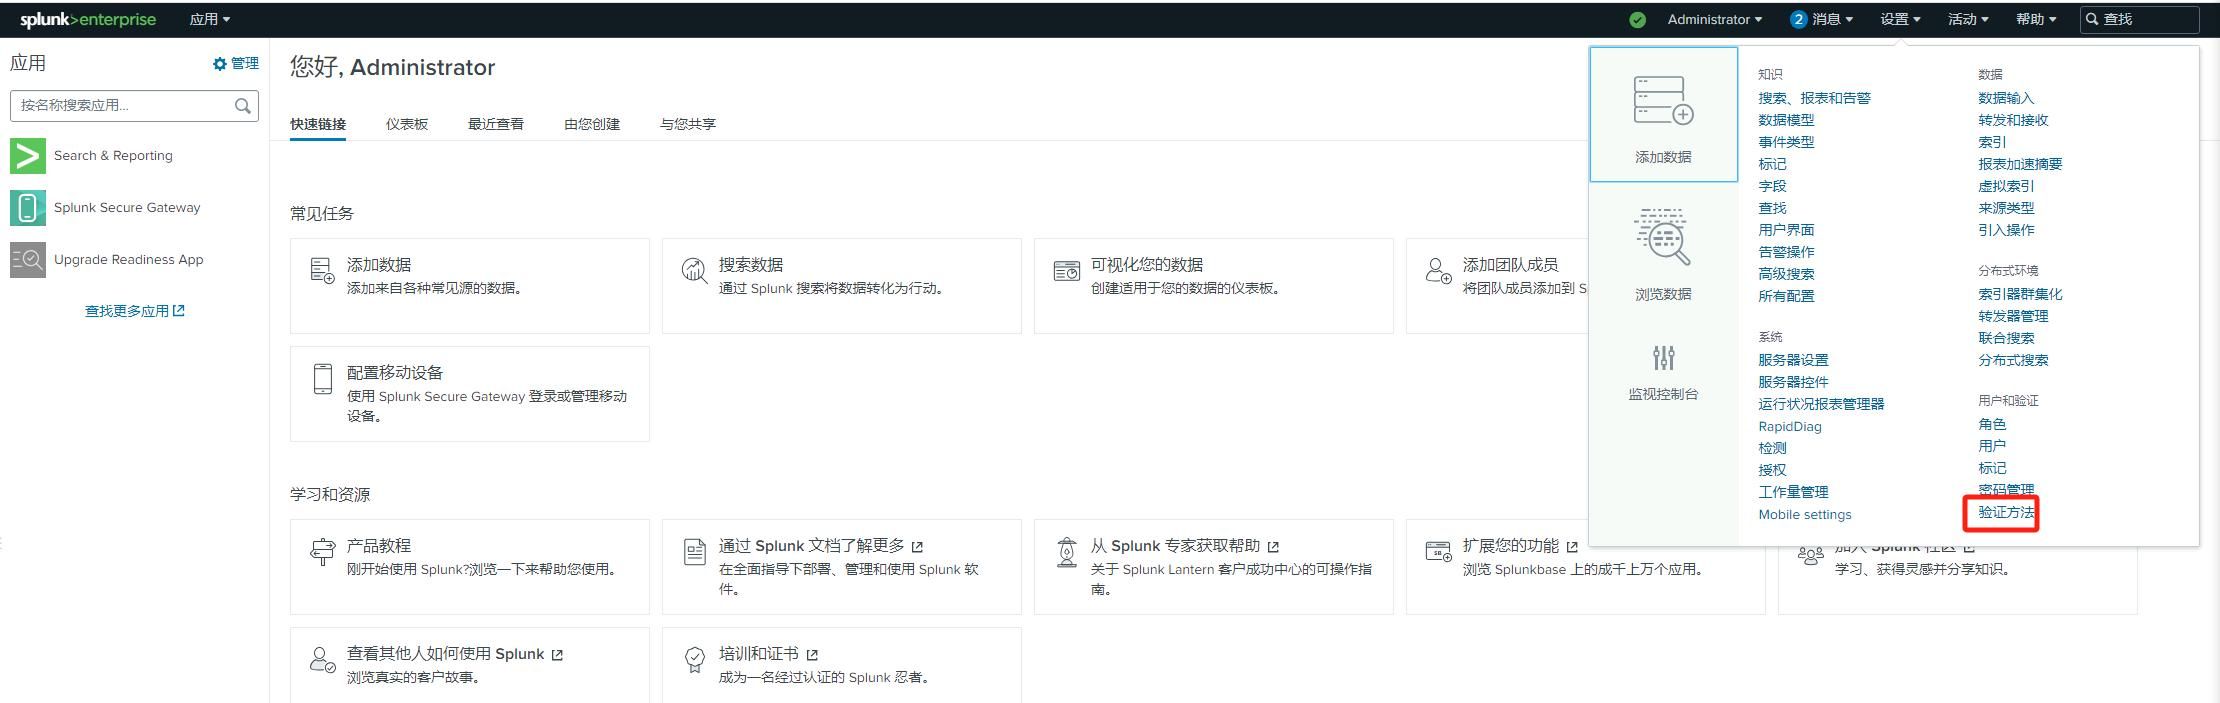Select 转发和接收 in settings menu
The image size is (2220, 703).
pyautogui.click(x=2013, y=120)
